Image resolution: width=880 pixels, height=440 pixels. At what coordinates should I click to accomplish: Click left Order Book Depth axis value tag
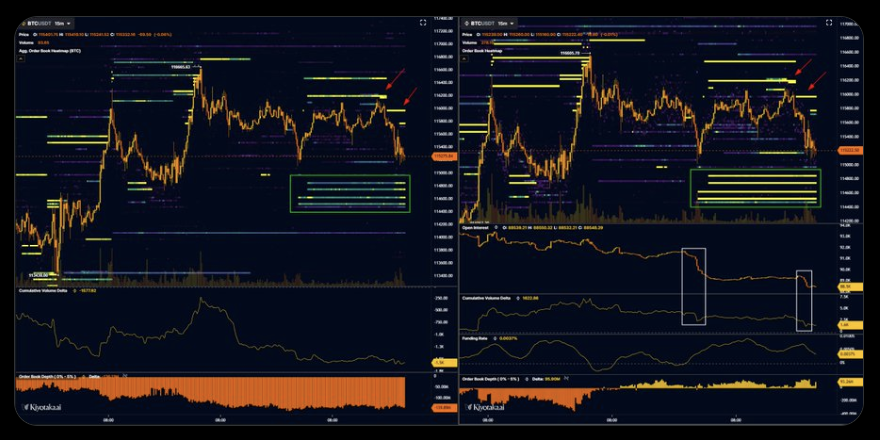pos(443,408)
